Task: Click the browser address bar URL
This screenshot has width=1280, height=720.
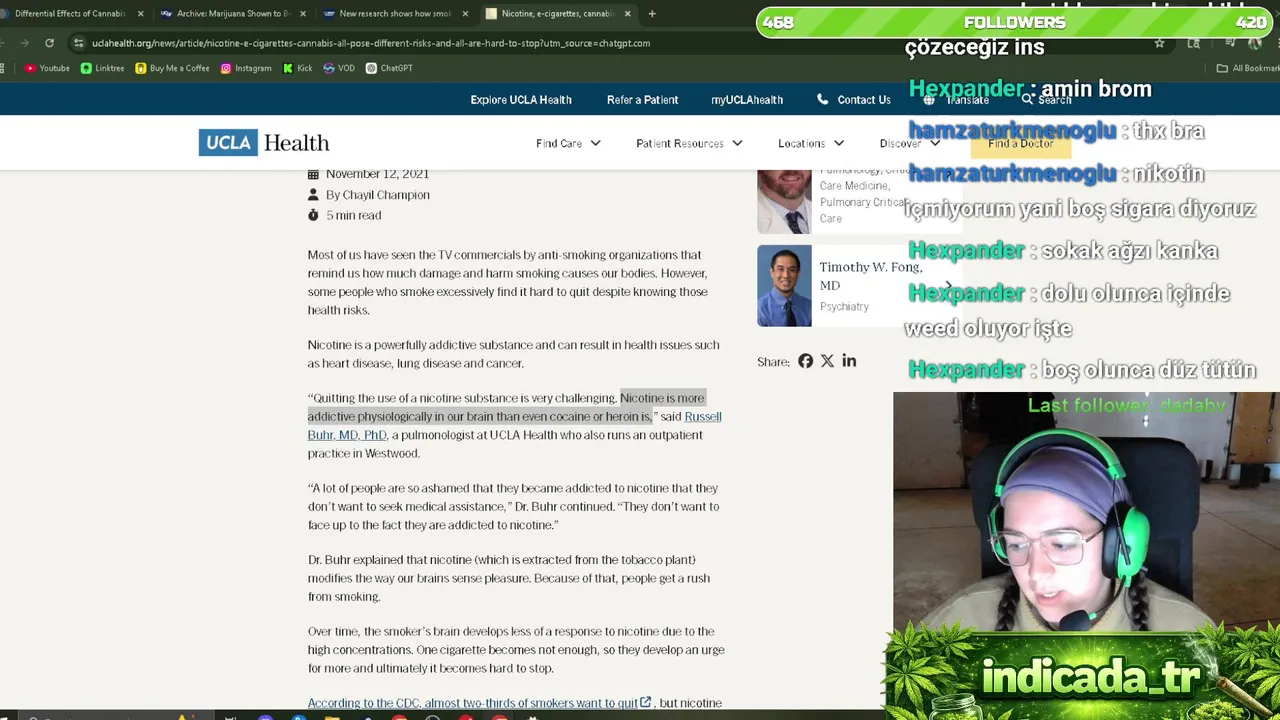Action: tap(371, 43)
